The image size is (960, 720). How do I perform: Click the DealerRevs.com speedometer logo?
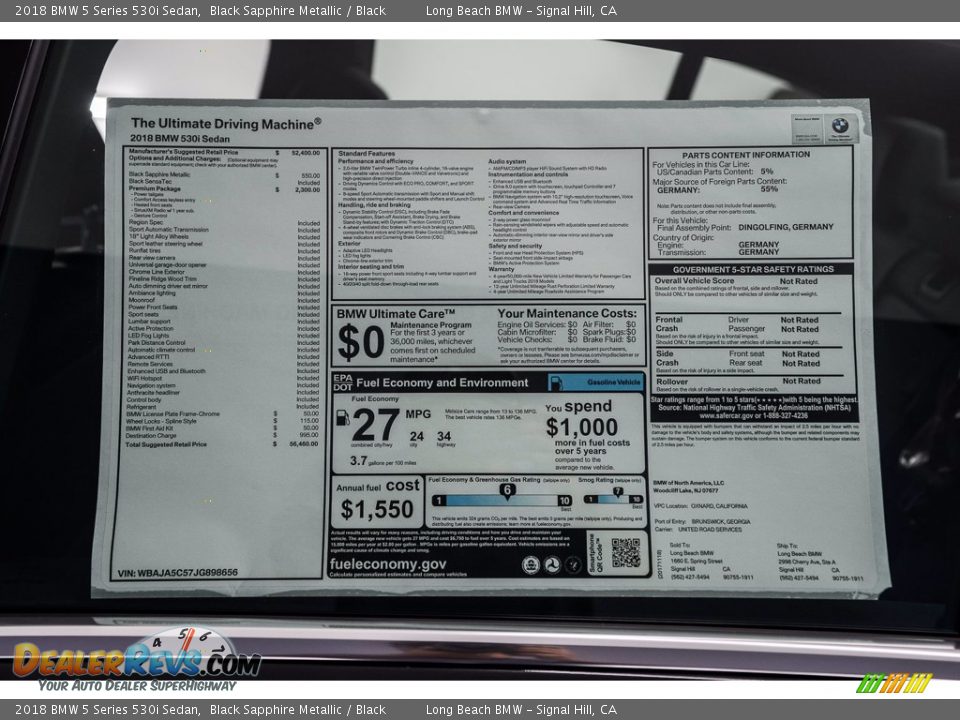[x=136, y=657]
